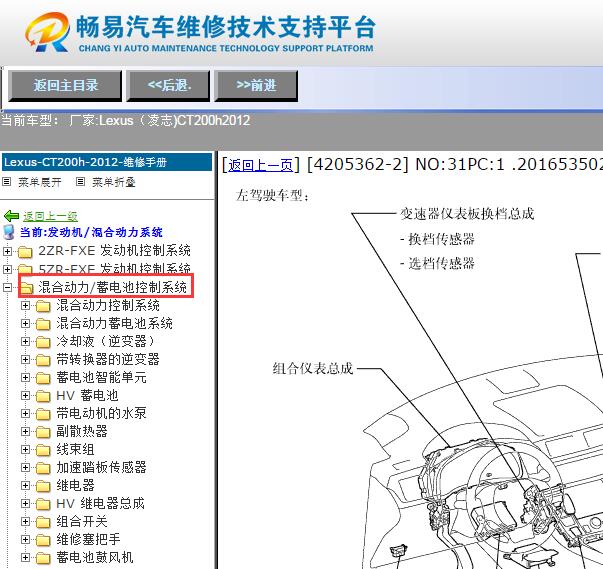Expand the 加速踏板传感器 node
This screenshot has width=603, height=569.
point(25,468)
